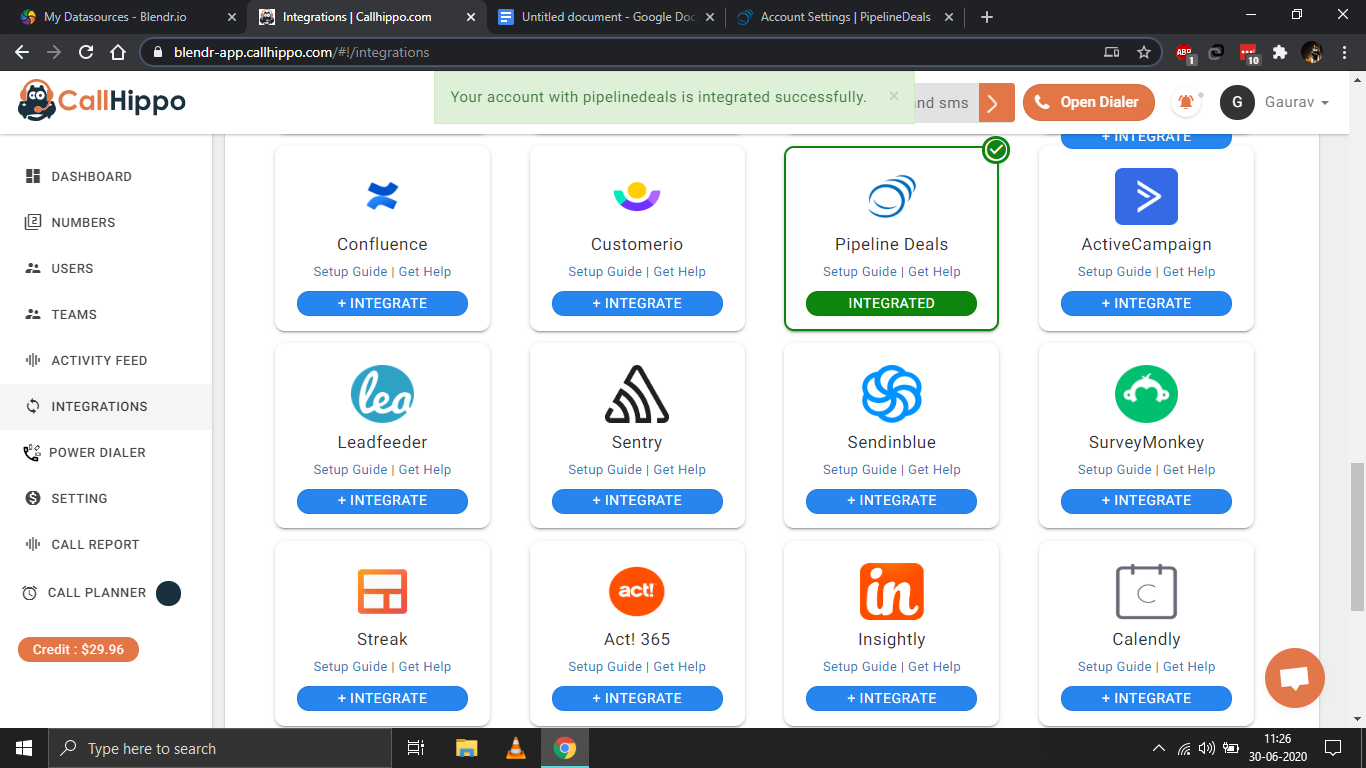Open Setup Guide for Calendly
The width and height of the screenshot is (1366, 768).
click(x=1114, y=667)
